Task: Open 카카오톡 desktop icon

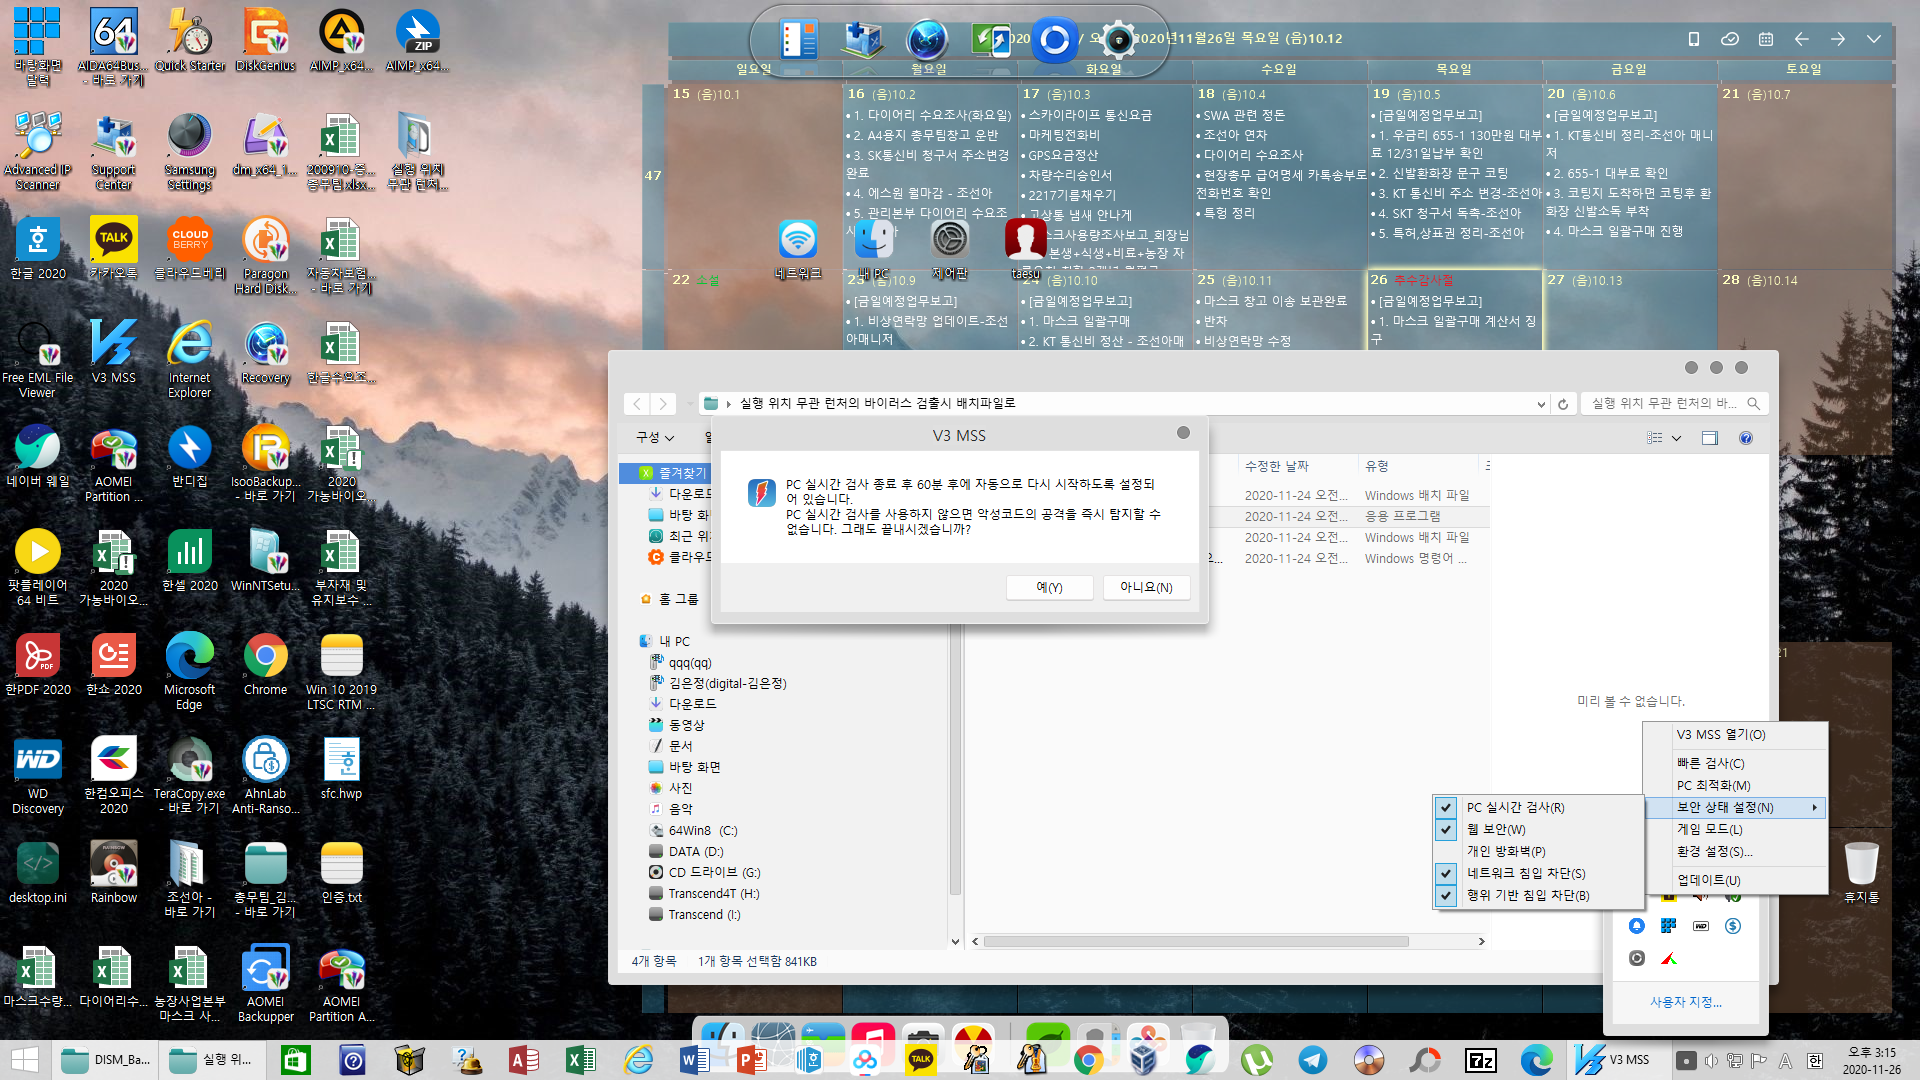Action: click(x=113, y=248)
